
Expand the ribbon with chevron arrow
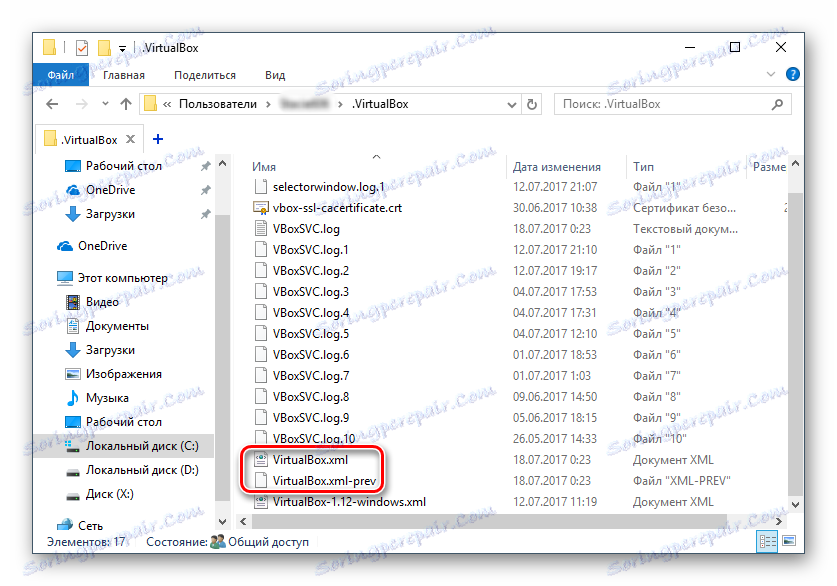pos(770,75)
